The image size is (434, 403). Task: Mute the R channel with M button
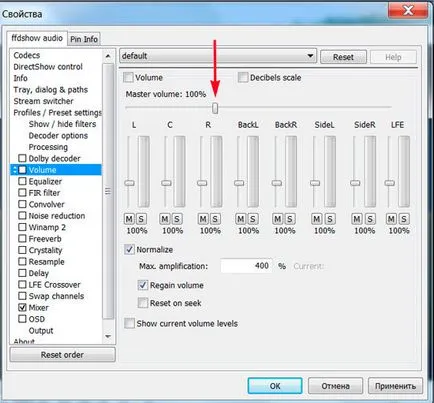pyautogui.click(x=203, y=219)
